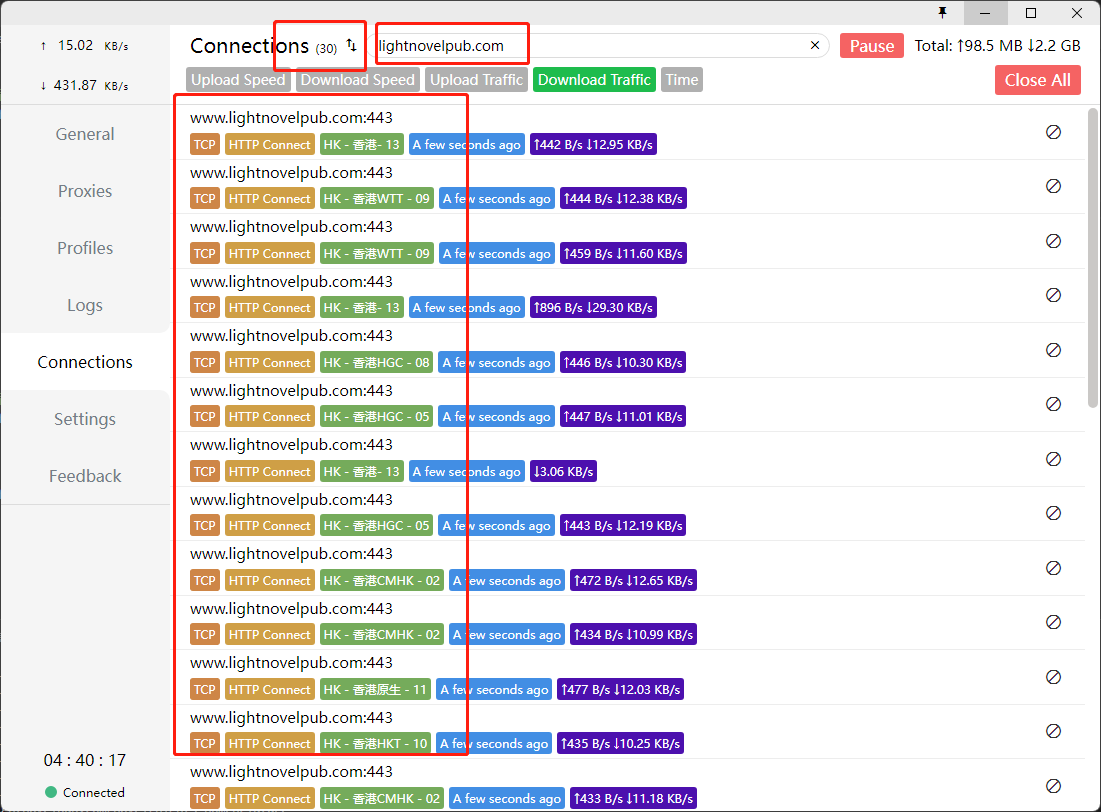The width and height of the screenshot is (1101, 812).
Task: Pause the connections list updates
Action: coord(871,46)
